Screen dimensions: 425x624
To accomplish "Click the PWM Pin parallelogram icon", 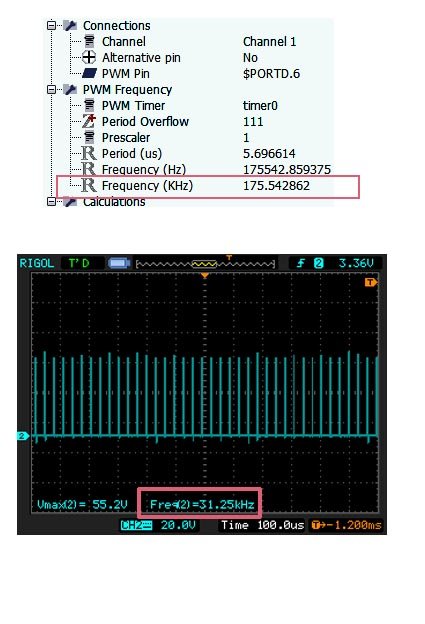I will (89, 73).
